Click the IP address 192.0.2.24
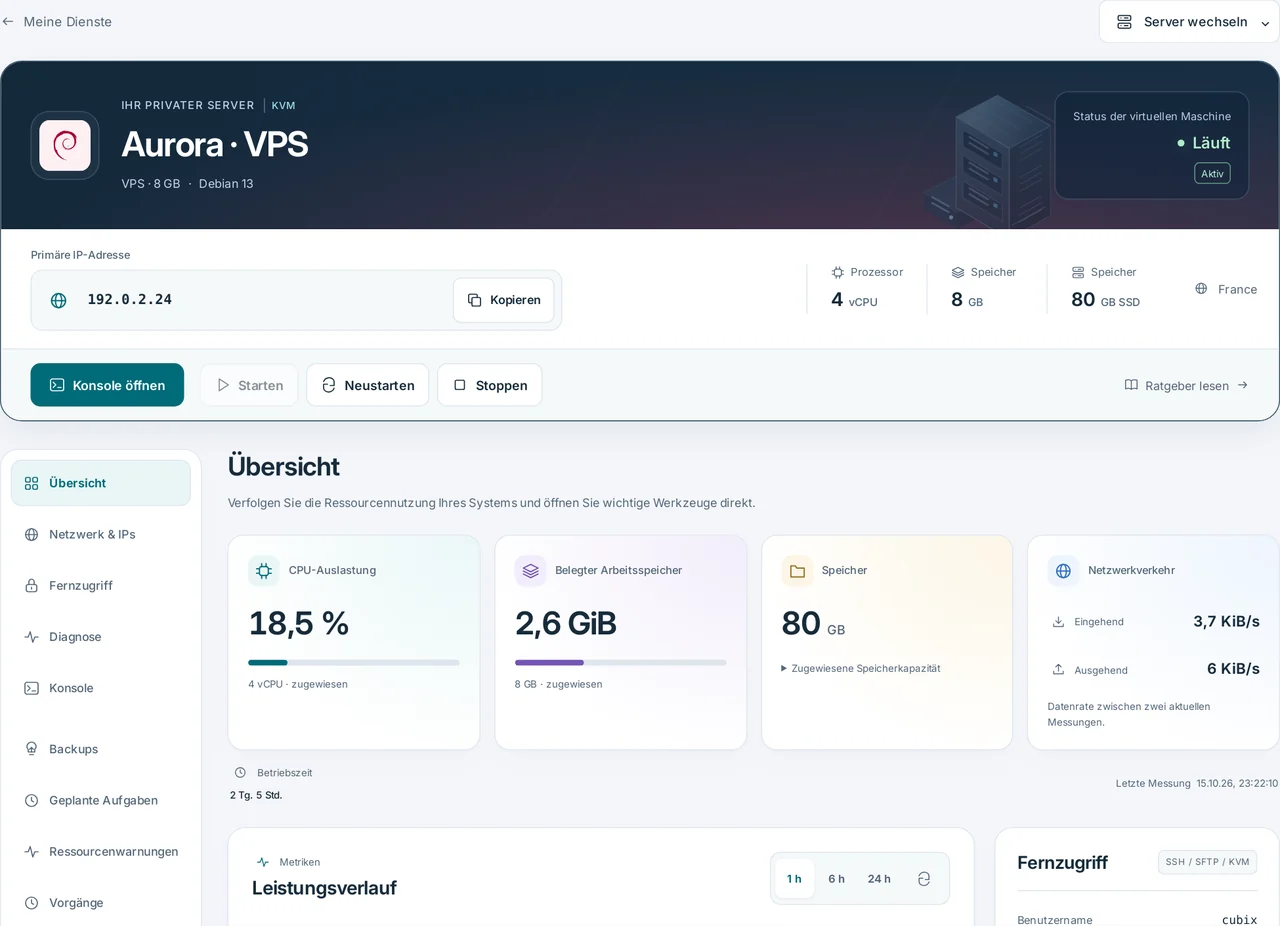The image size is (1280, 926). (130, 300)
